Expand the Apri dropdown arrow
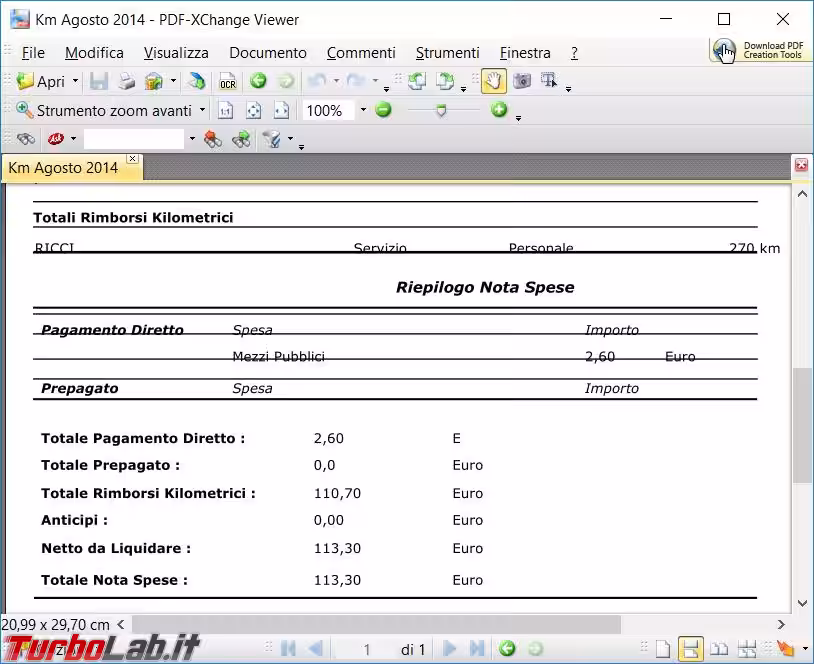Viewport: 814px width, 664px height. pos(75,82)
